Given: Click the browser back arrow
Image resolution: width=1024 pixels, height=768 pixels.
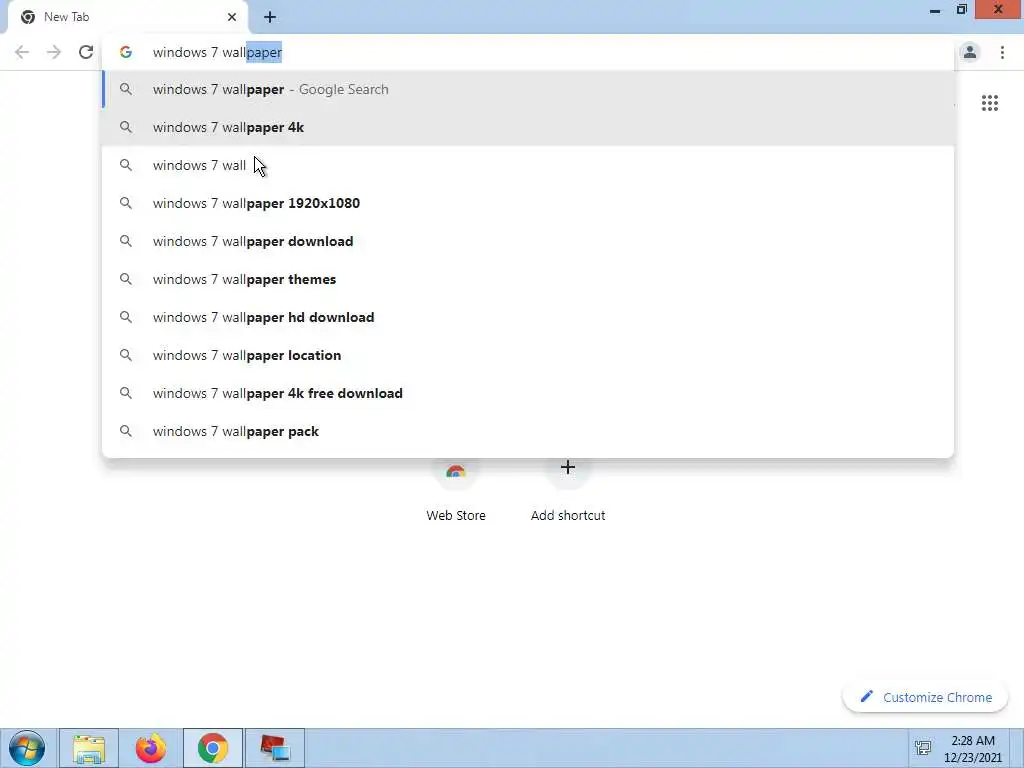Looking at the screenshot, I should point(22,52).
